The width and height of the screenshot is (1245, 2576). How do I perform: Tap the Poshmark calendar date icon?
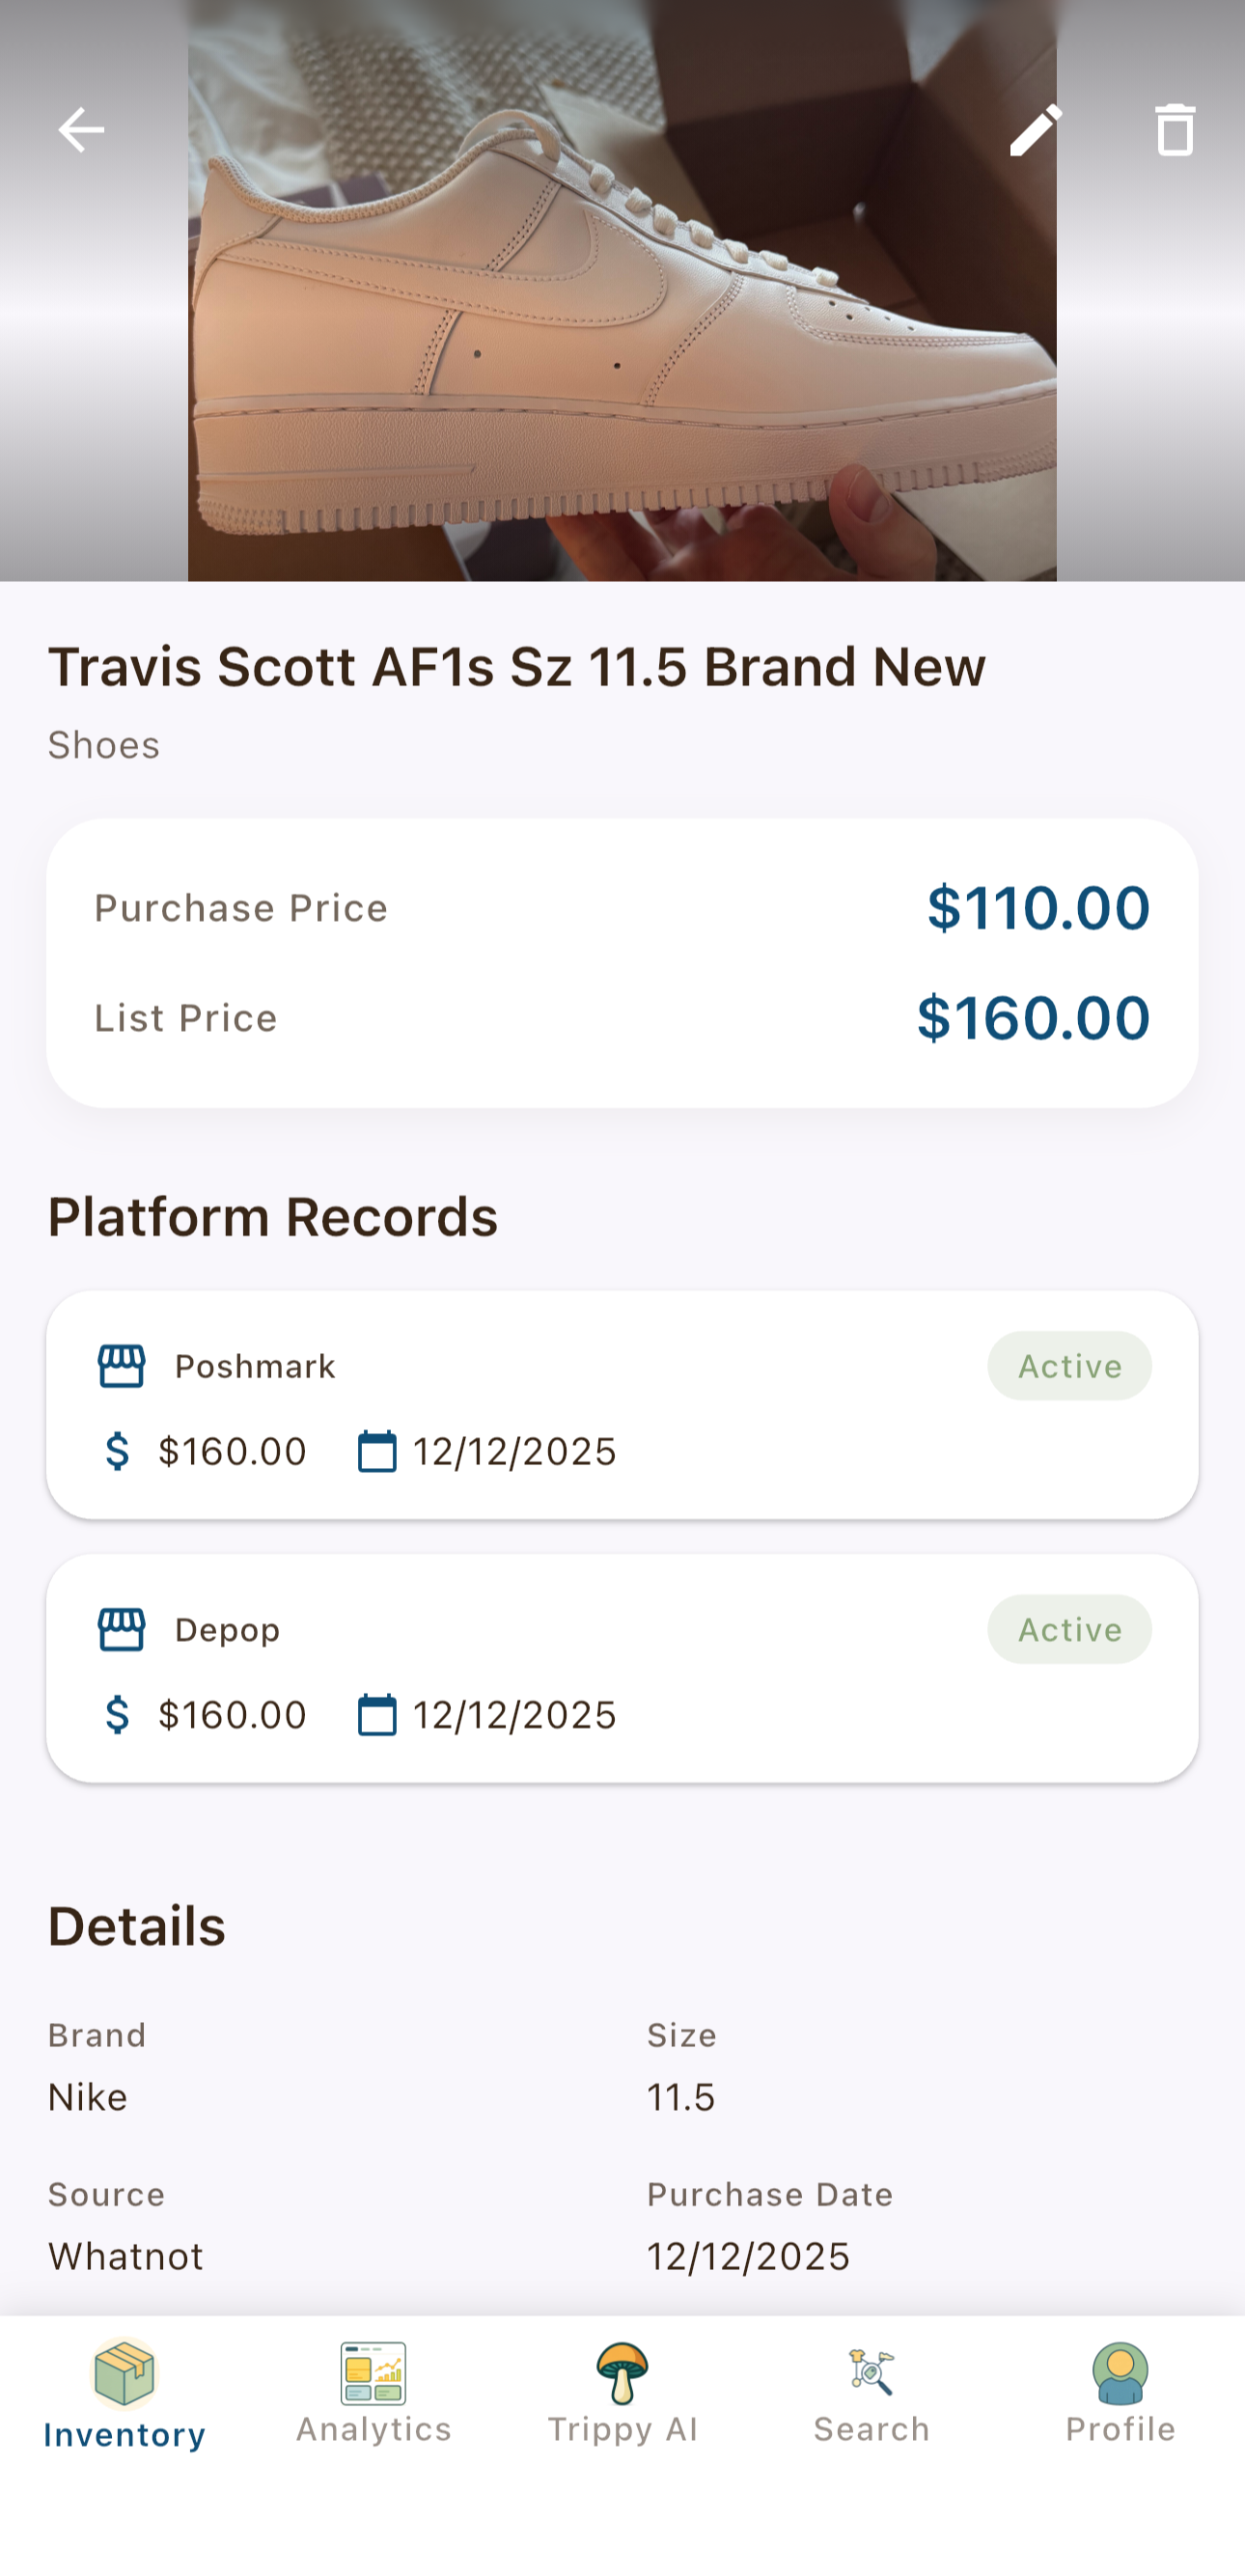377,1452
